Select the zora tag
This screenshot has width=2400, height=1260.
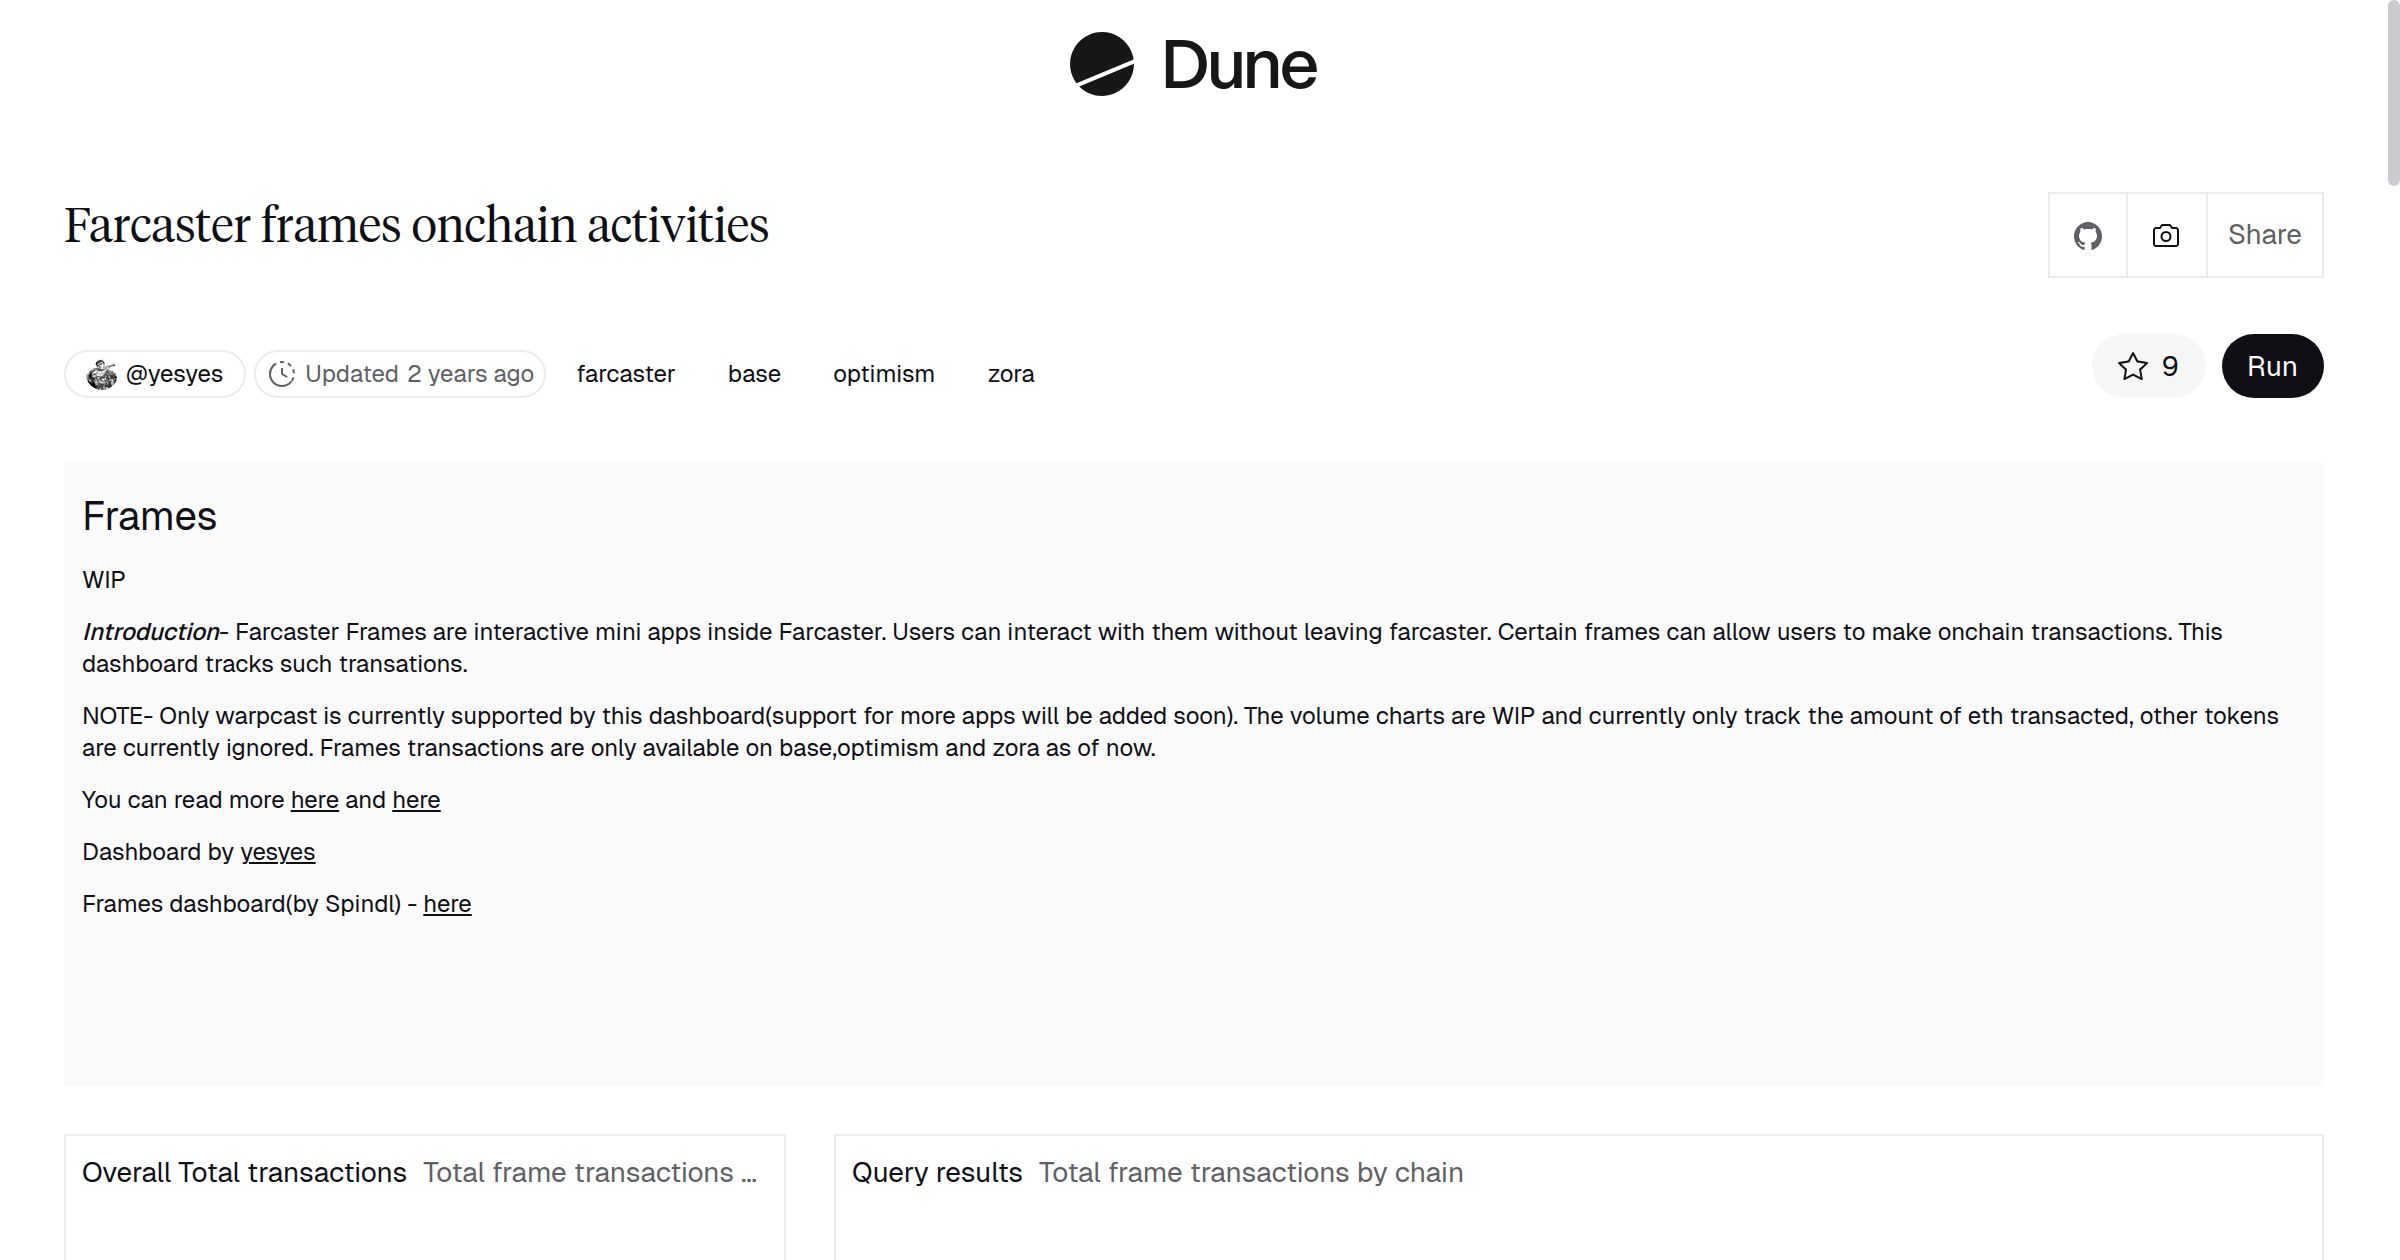tap(1010, 374)
